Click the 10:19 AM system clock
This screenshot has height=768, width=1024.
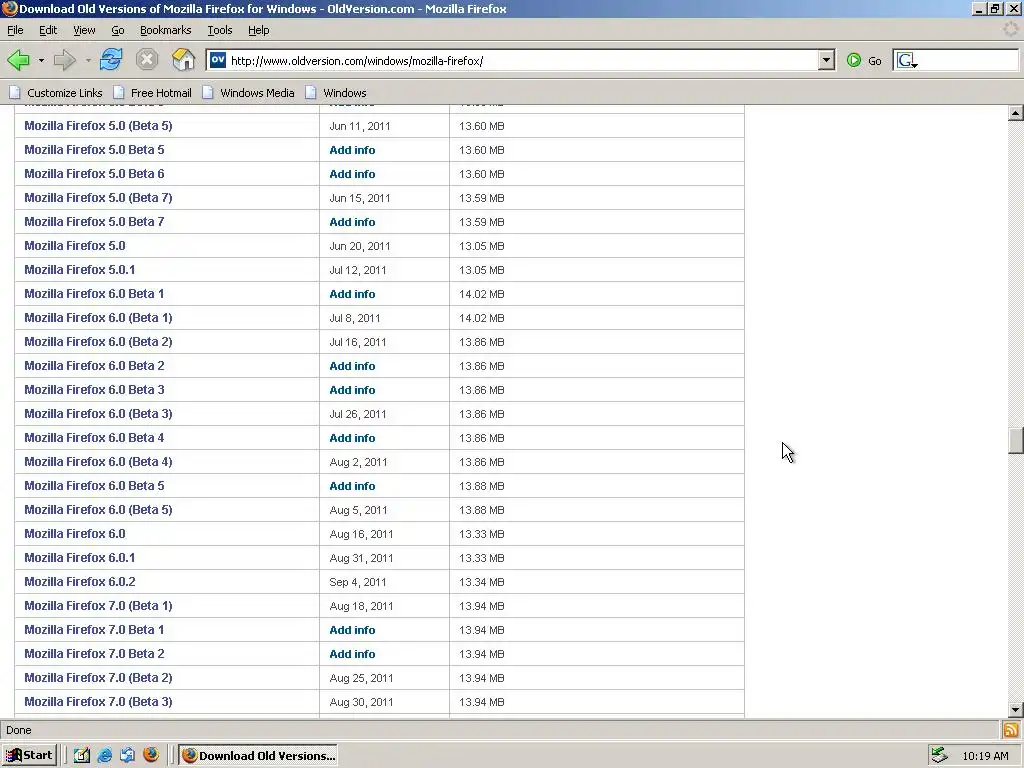985,756
